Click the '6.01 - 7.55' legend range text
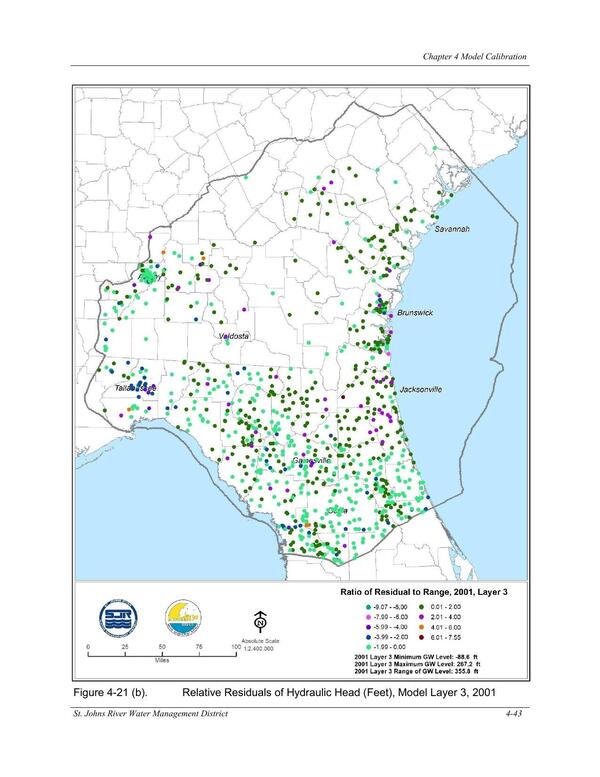The height and width of the screenshot is (777, 600). coord(445,637)
